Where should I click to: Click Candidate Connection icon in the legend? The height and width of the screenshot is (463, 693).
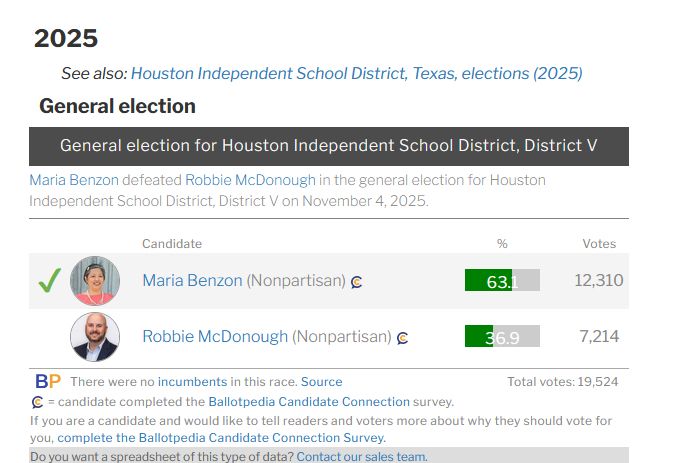point(37,402)
